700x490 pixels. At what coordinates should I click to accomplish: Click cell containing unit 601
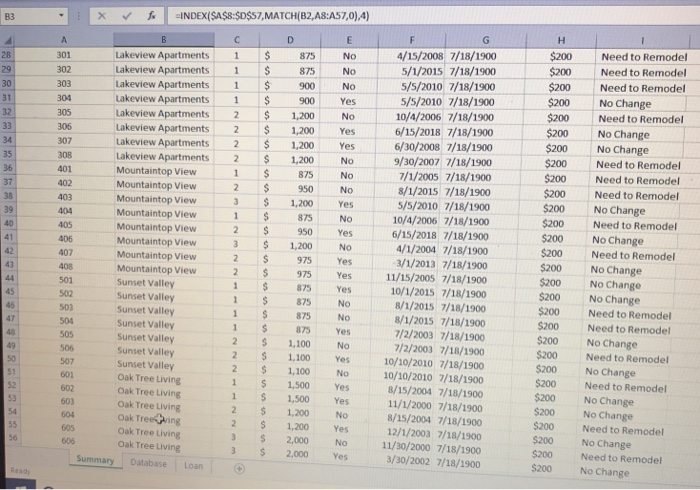[67, 374]
